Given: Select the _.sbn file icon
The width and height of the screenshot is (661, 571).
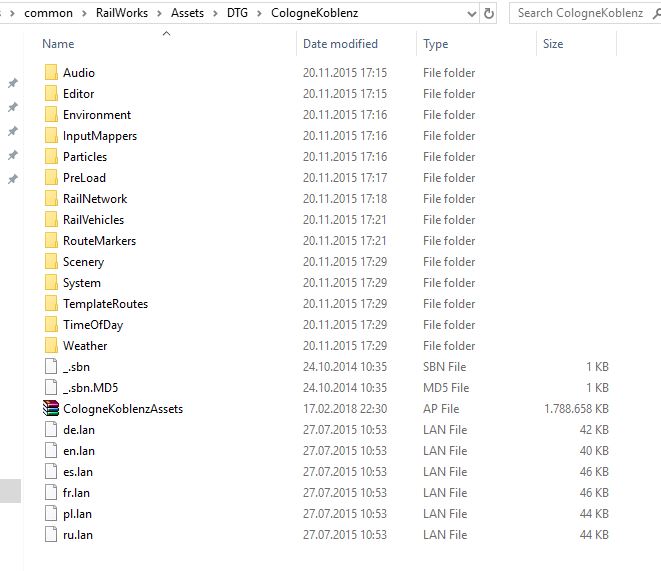Looking at the screenshot, I should tap(51, 367).
